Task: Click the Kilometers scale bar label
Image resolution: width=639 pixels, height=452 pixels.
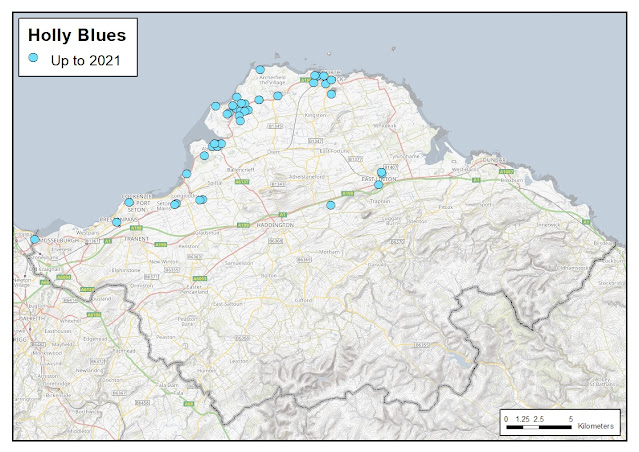Action: click(595, 426)
